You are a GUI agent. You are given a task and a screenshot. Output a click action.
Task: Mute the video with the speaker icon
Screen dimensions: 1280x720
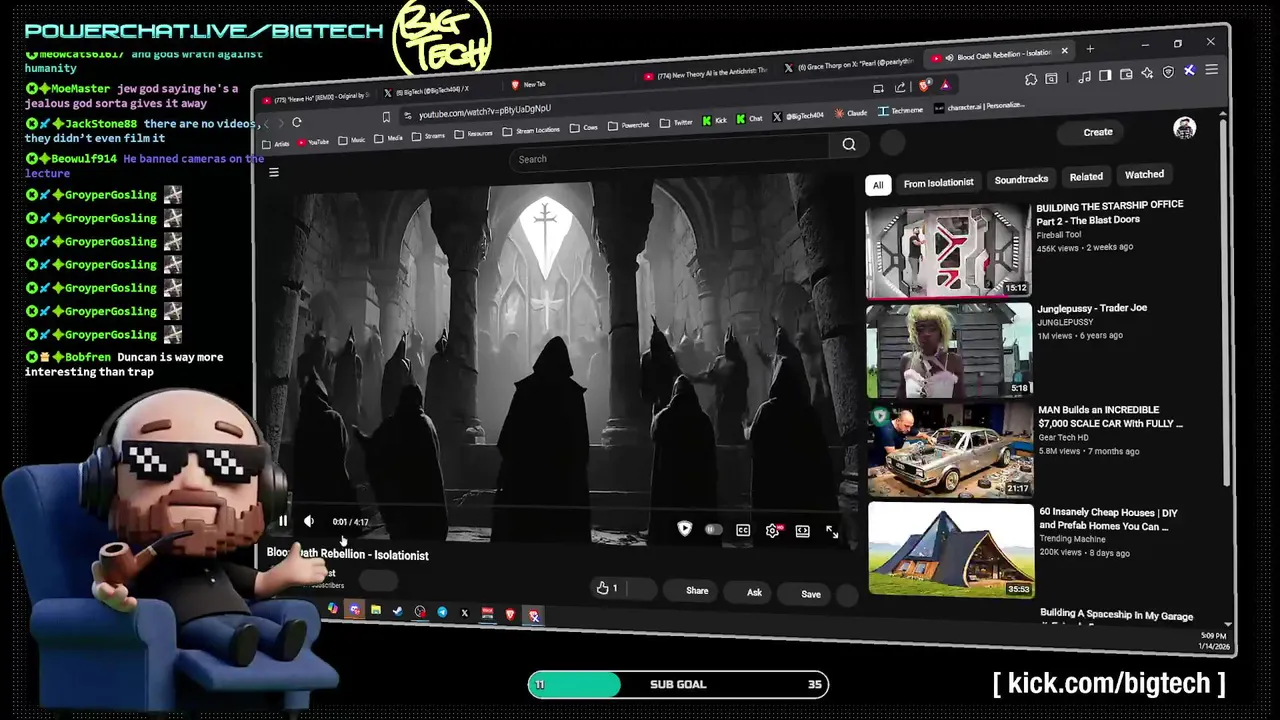coord(309,521)
